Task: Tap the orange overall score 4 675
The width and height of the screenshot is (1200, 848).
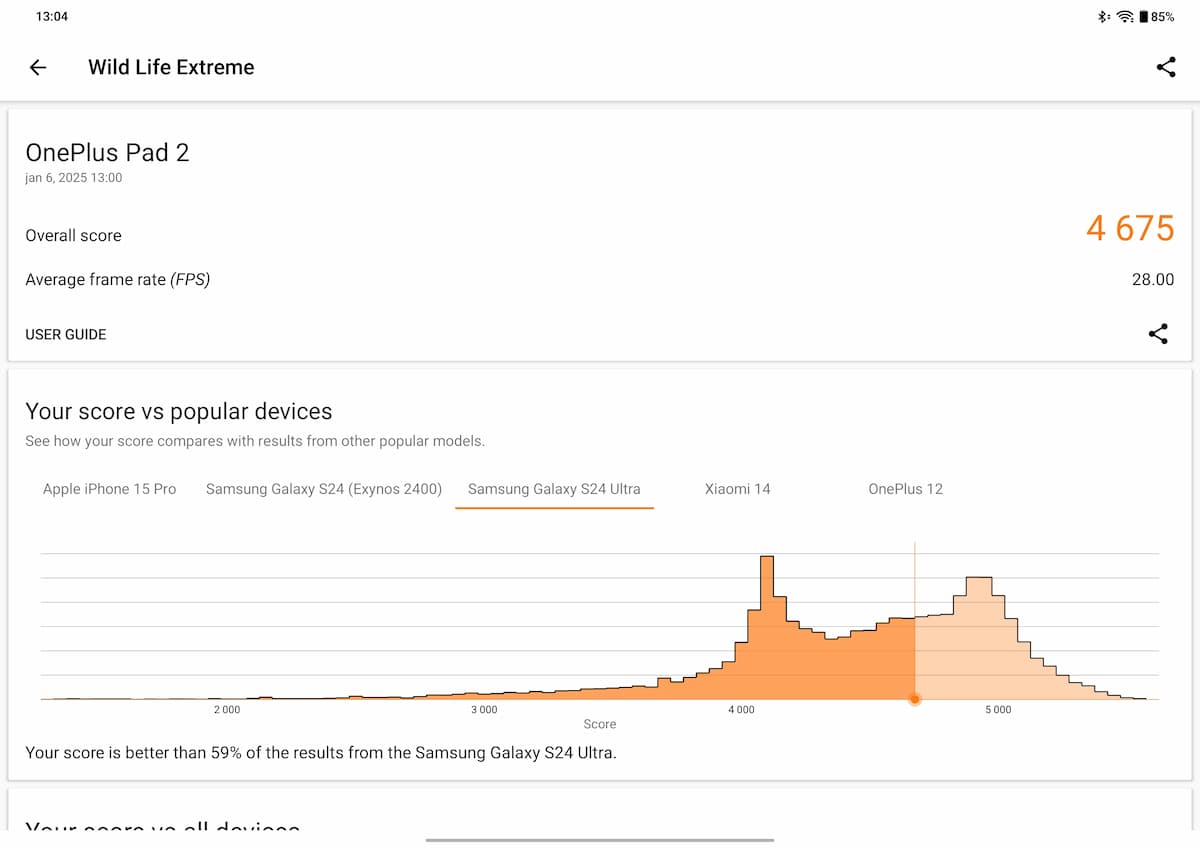Action: pyautogui.click(x=1130, y=229)
